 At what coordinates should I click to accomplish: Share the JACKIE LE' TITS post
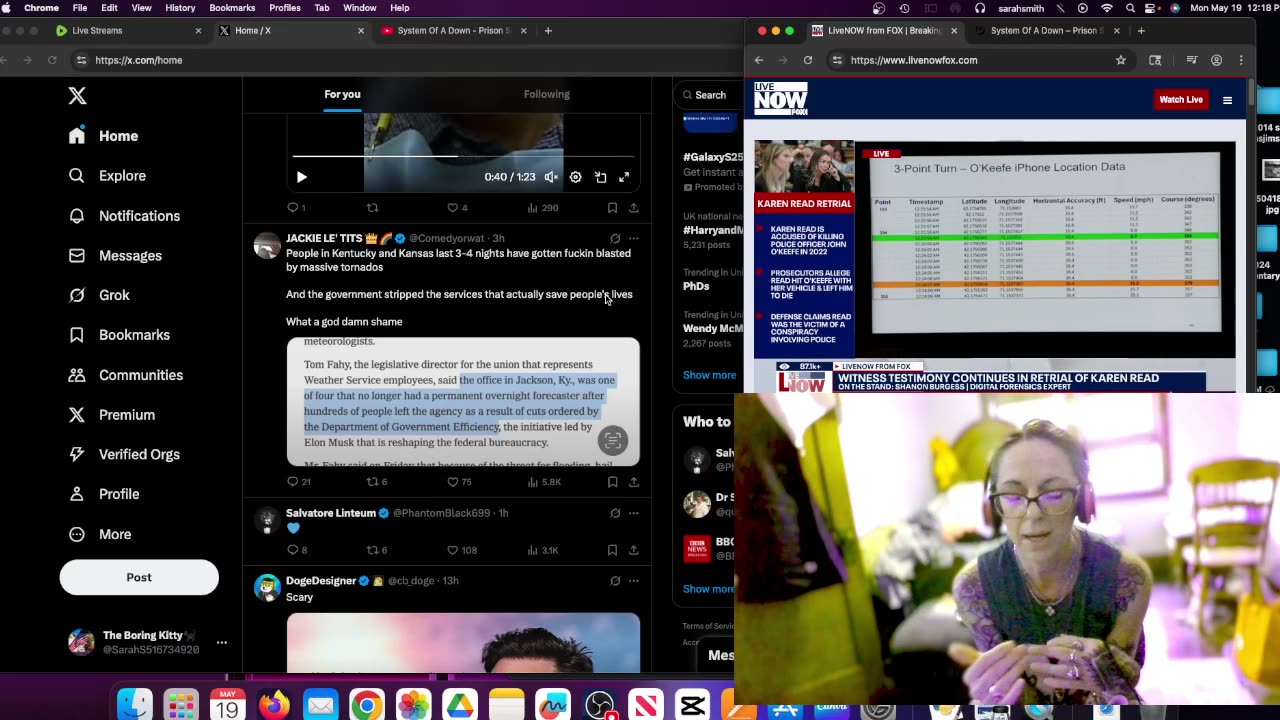pos(634,482)
